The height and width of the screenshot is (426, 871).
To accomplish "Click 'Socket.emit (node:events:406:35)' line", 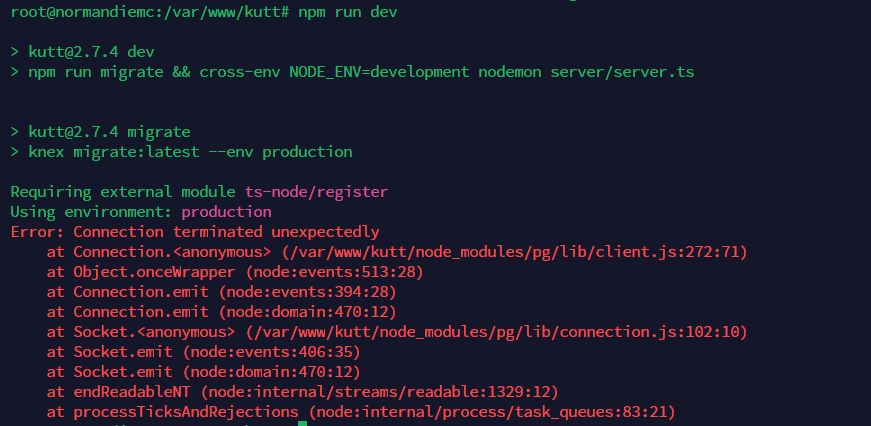I will 204,352.
